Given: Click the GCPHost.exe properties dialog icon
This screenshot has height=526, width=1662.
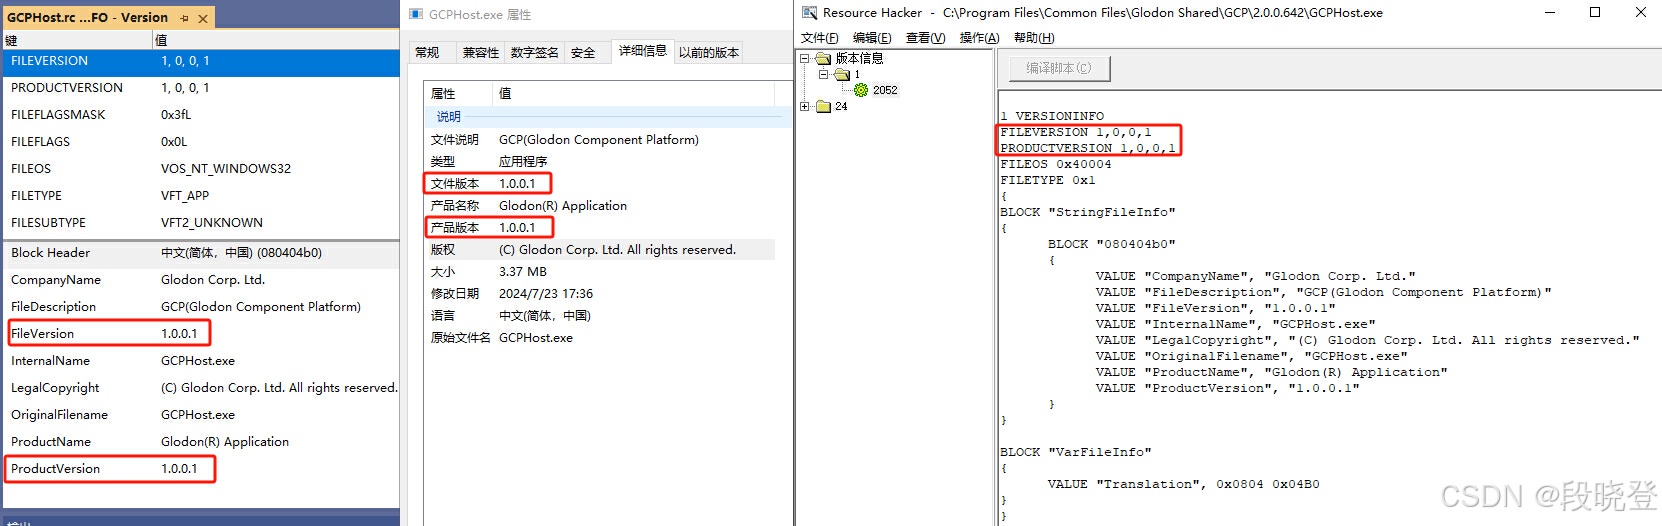Looking at the screenshot, I should point(416,14).
